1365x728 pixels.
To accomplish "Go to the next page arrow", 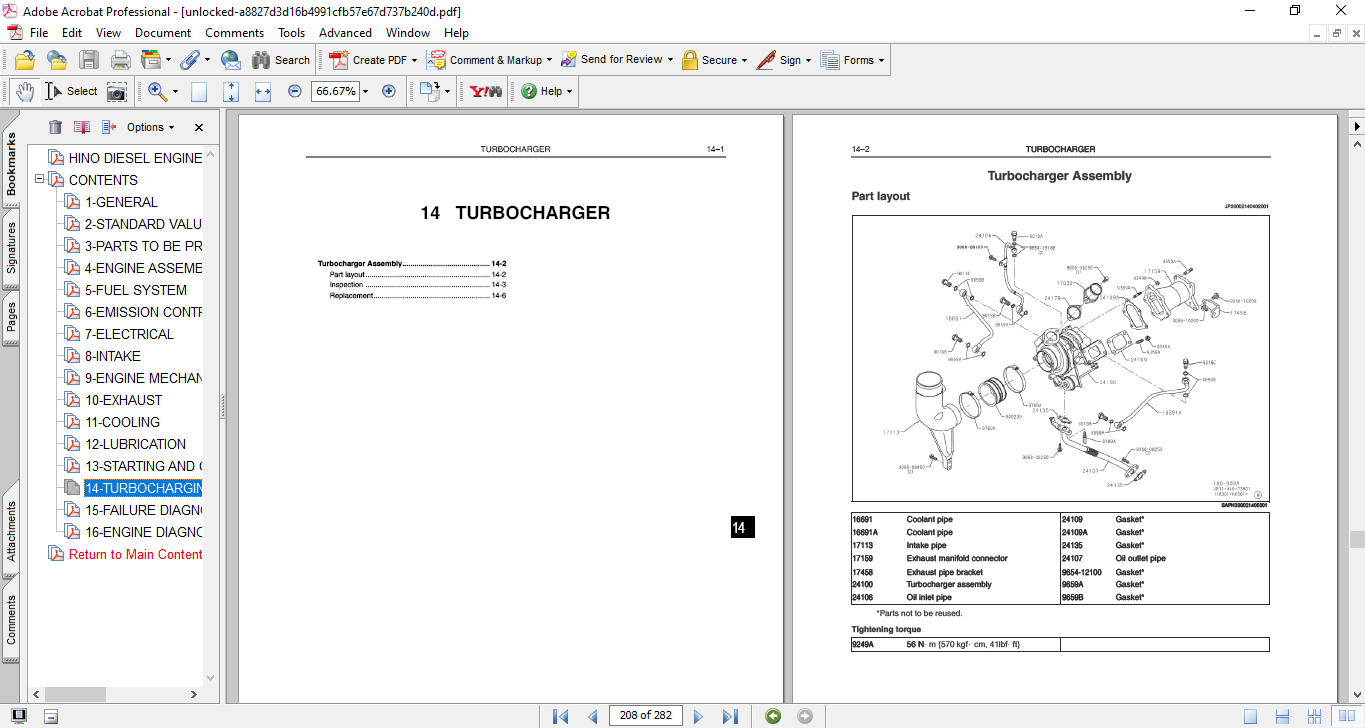I will (698, 716).
